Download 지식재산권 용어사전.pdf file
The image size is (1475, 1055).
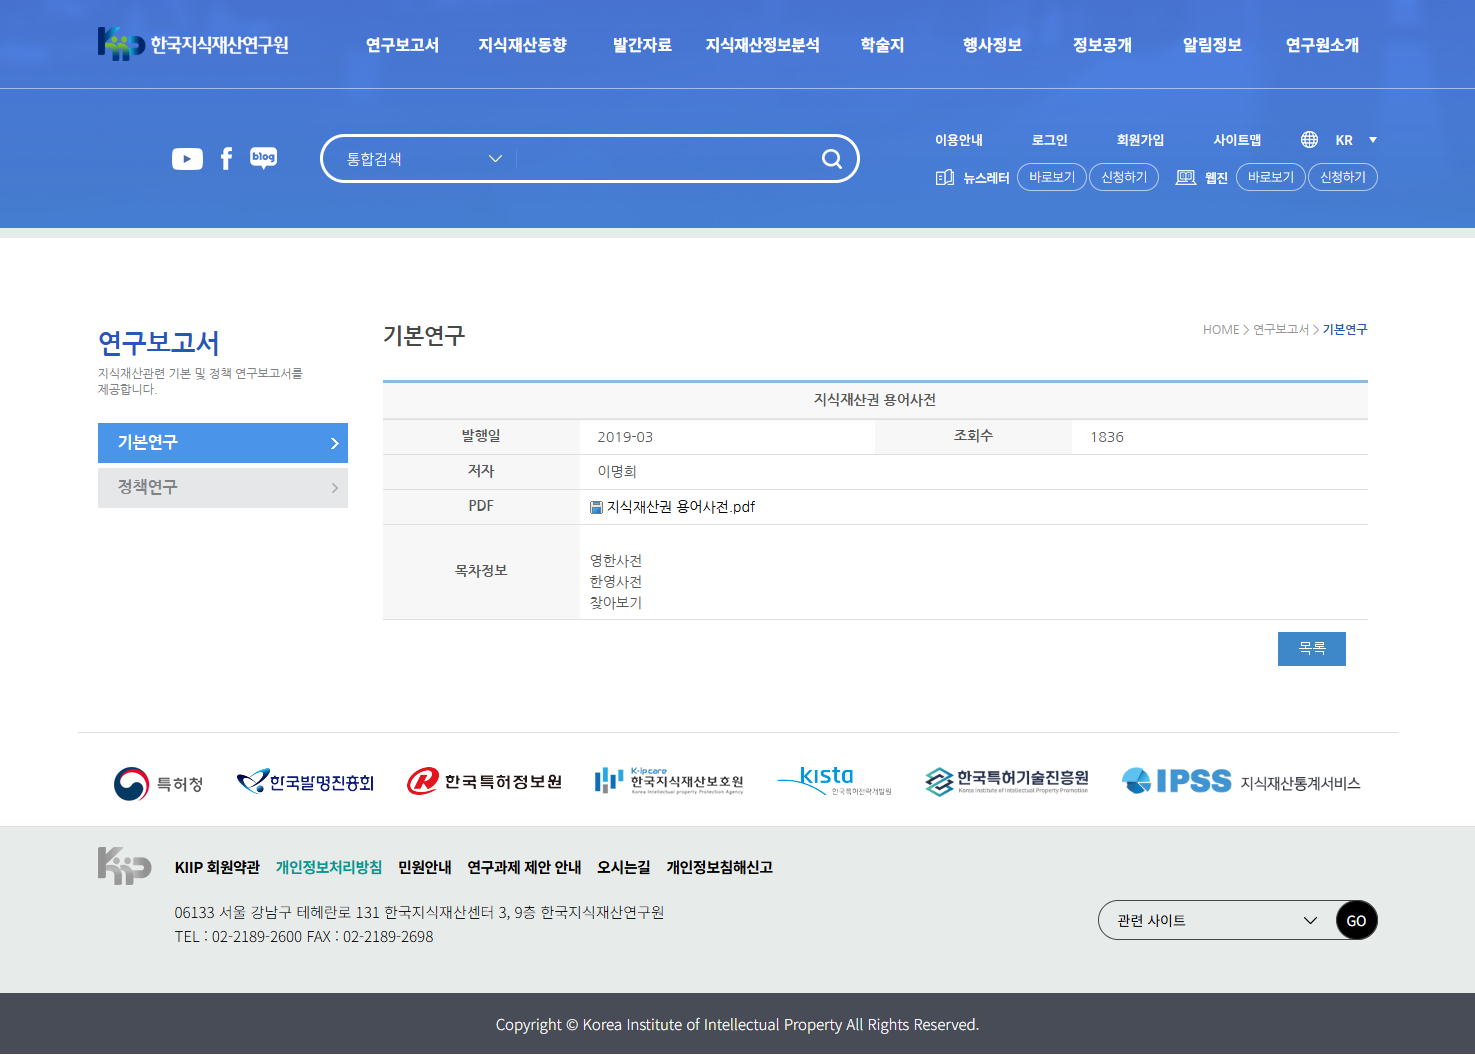[680, 507]
